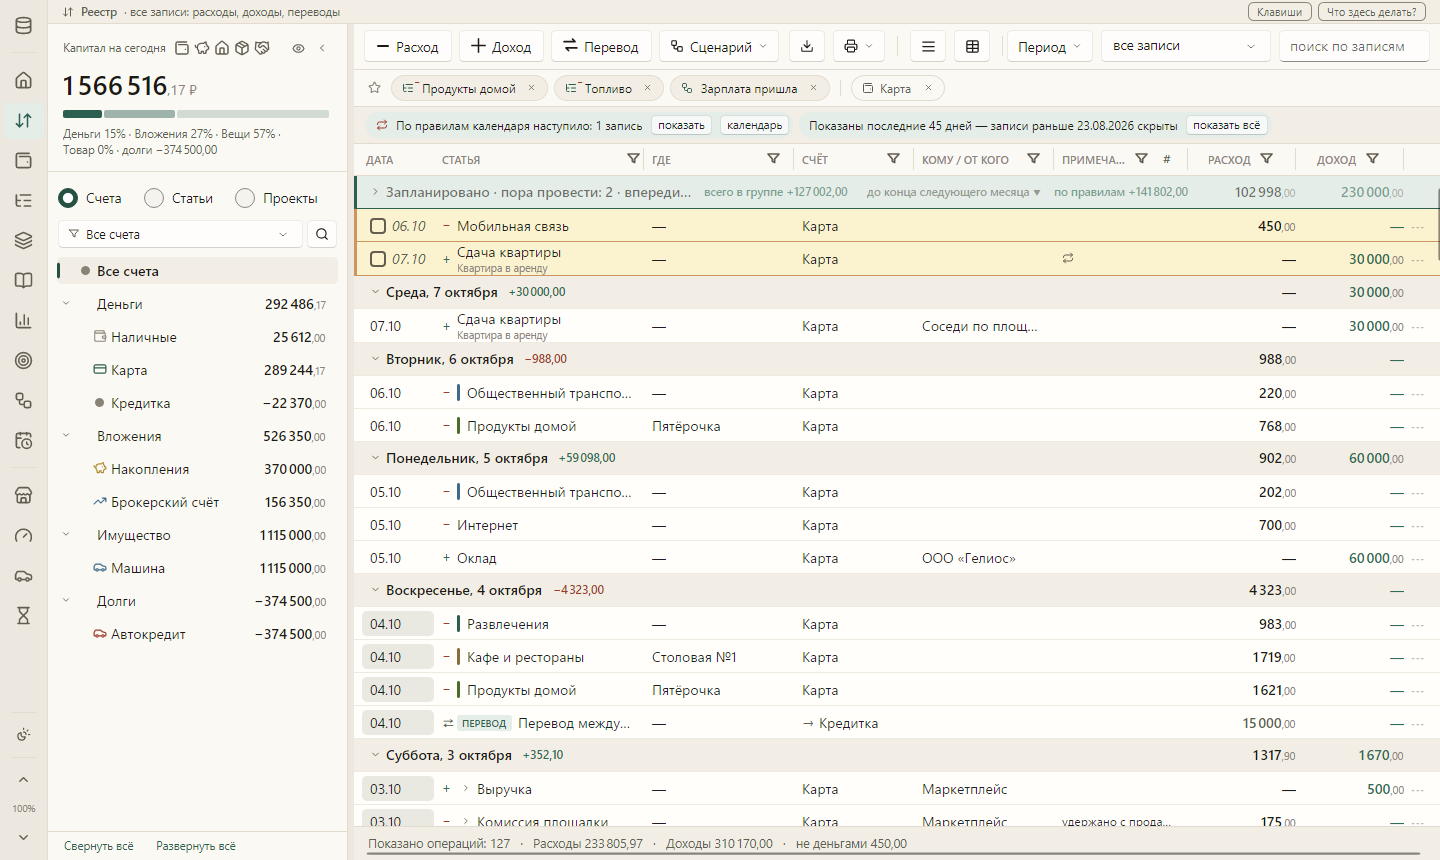
Task: Open the календарь link button
Action: [x=755, y=125]
